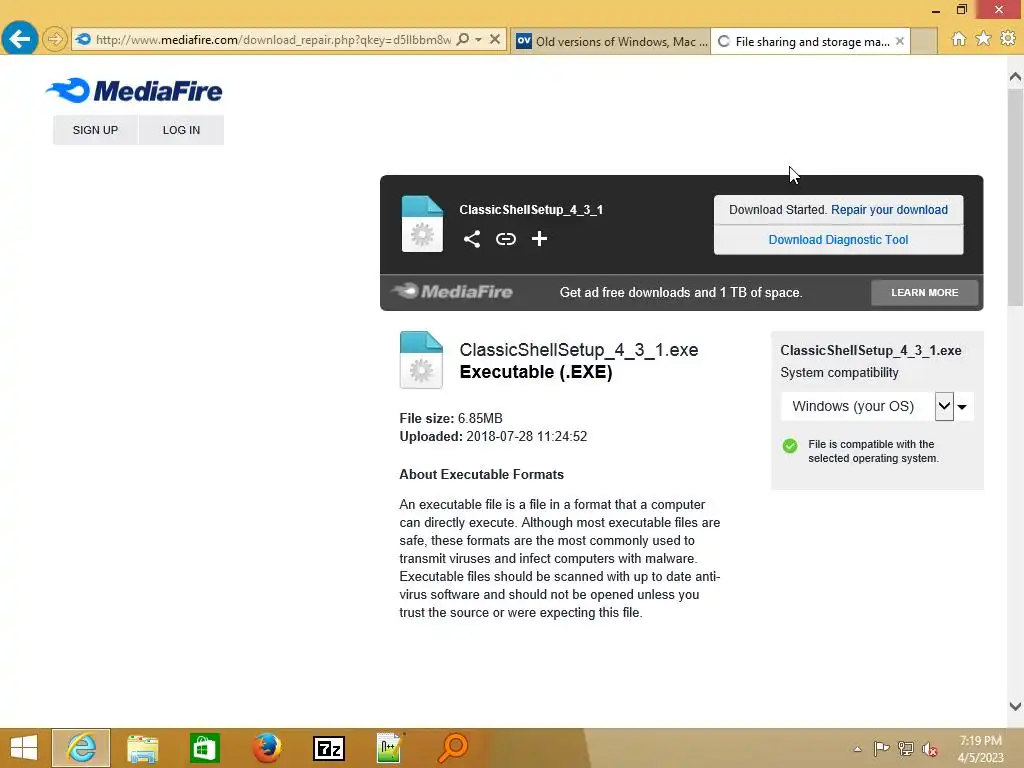Show hidden system tray icons
Image resolution: width=1024 pixels, height=768 pixels.
click(857, 749)
